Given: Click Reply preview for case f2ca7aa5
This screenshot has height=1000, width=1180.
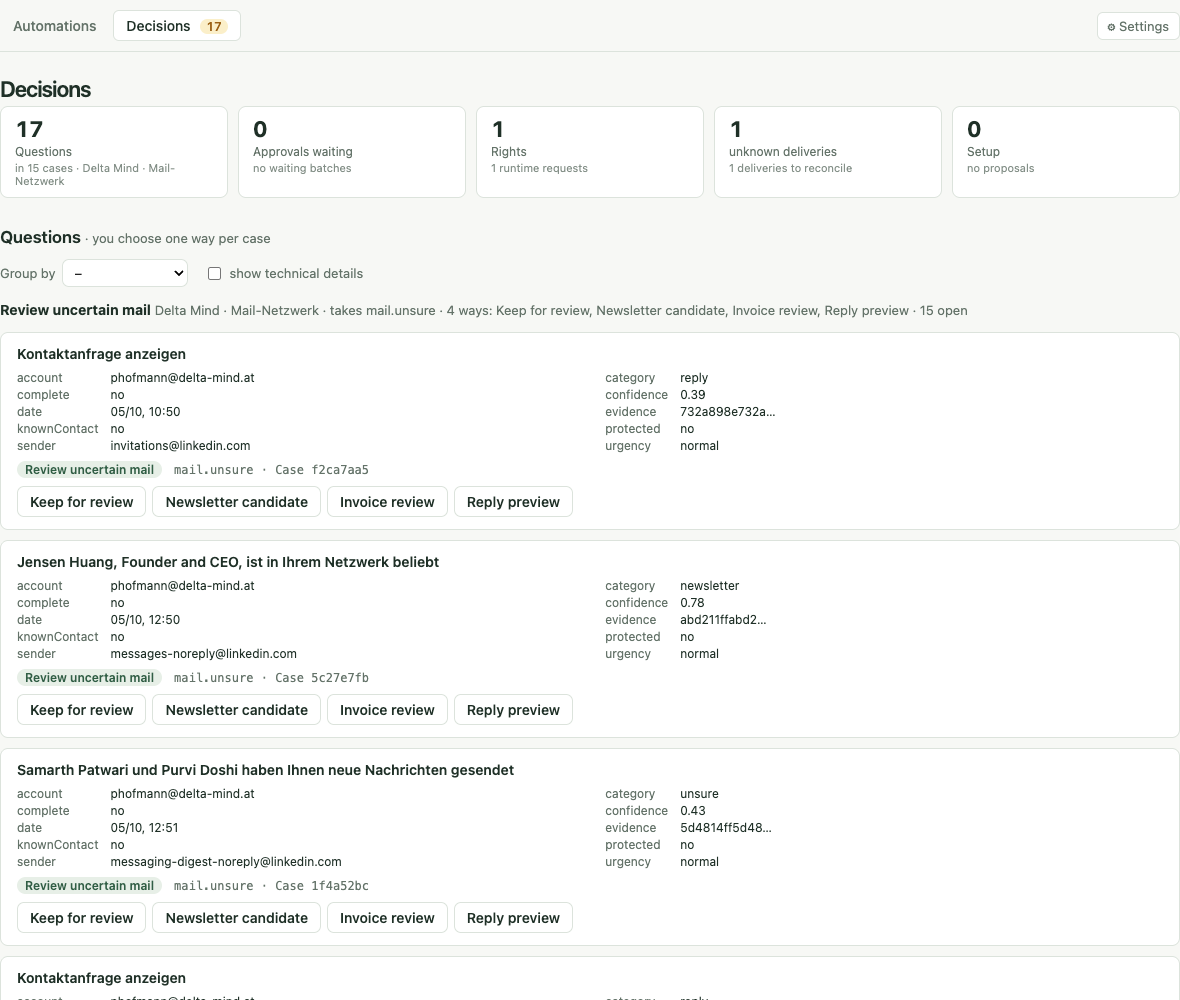Looking at the screenshot, I should pyautogui.click(x=513, y=502).
